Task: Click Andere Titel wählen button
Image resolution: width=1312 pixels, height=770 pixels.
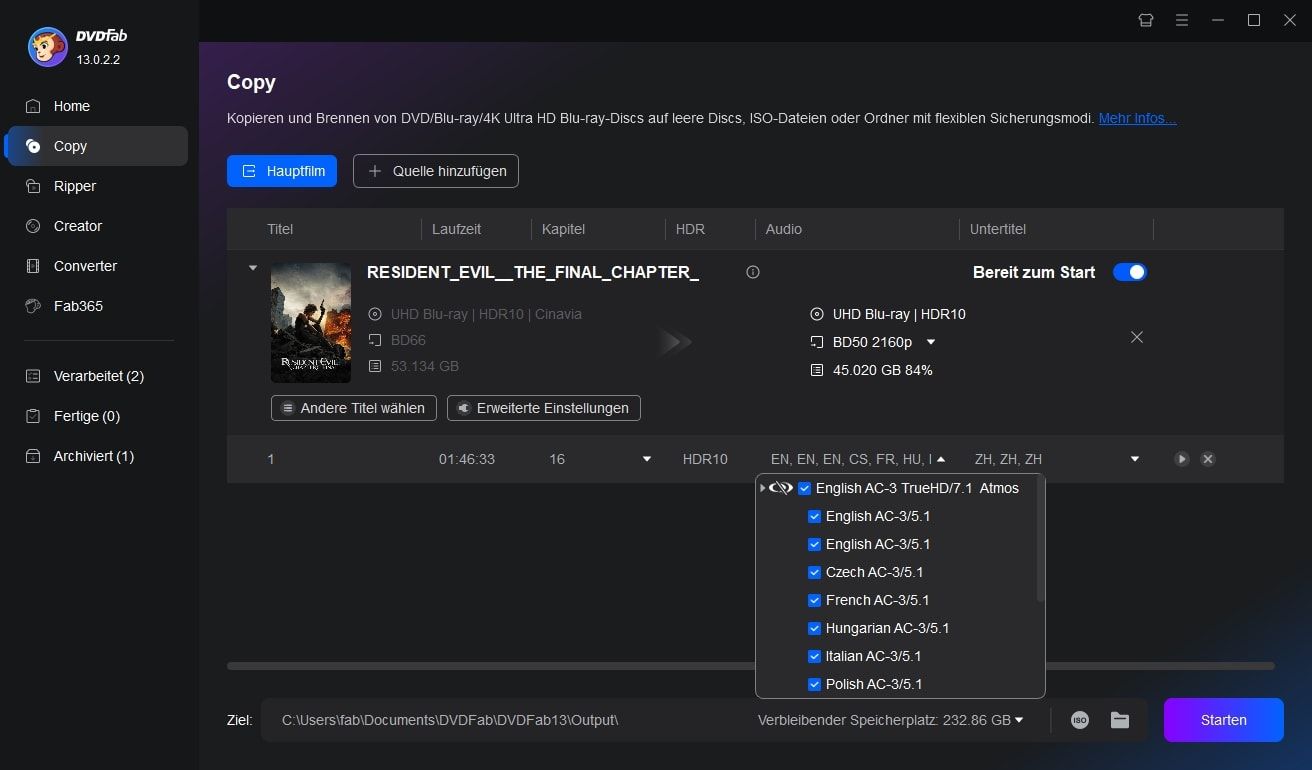Action: [354, 408]
